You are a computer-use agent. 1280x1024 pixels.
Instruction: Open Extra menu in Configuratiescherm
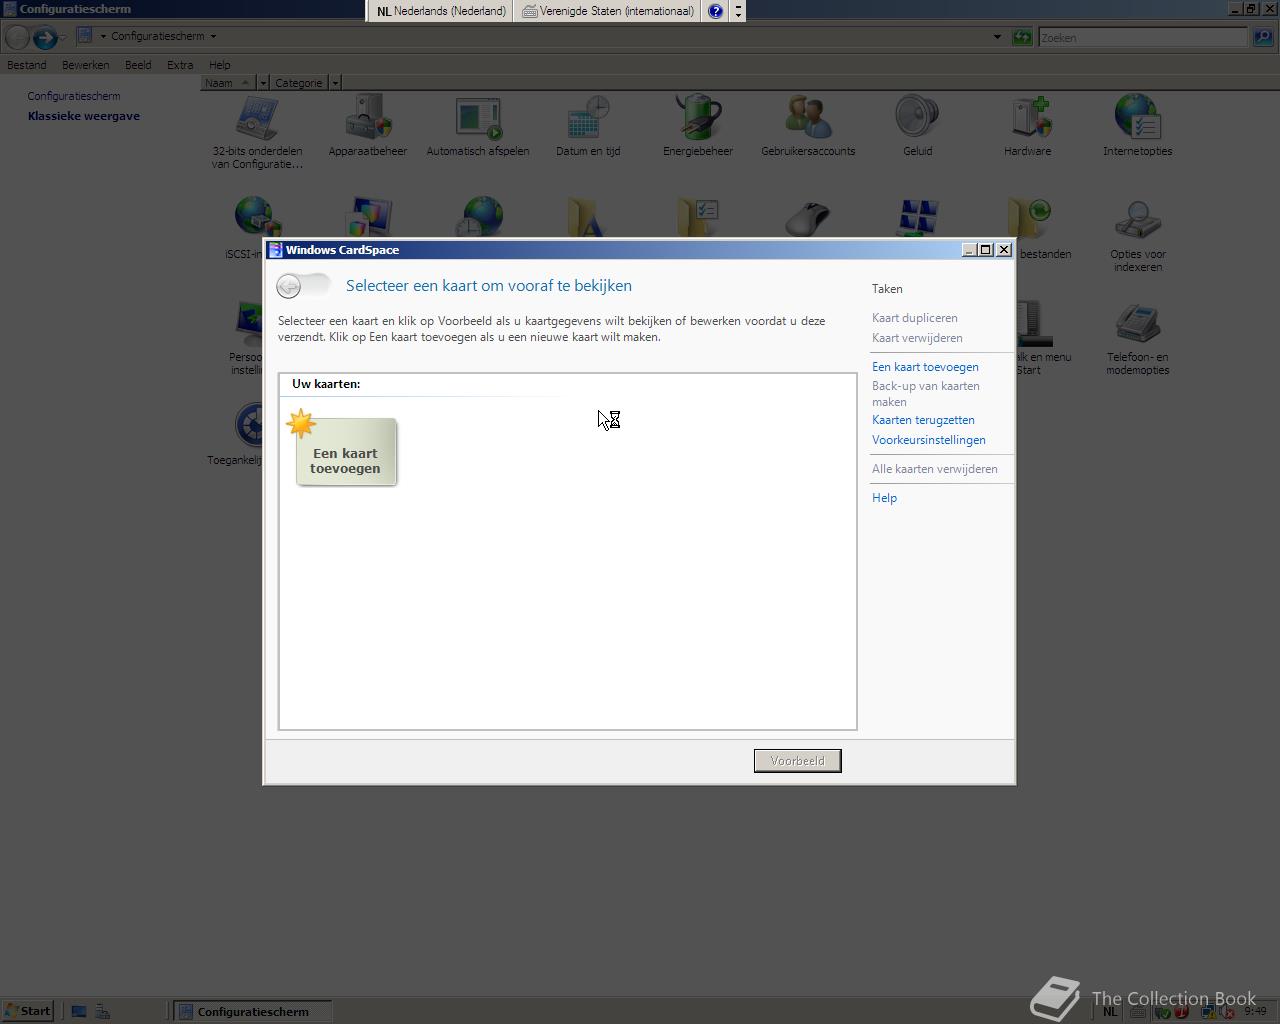180,65
